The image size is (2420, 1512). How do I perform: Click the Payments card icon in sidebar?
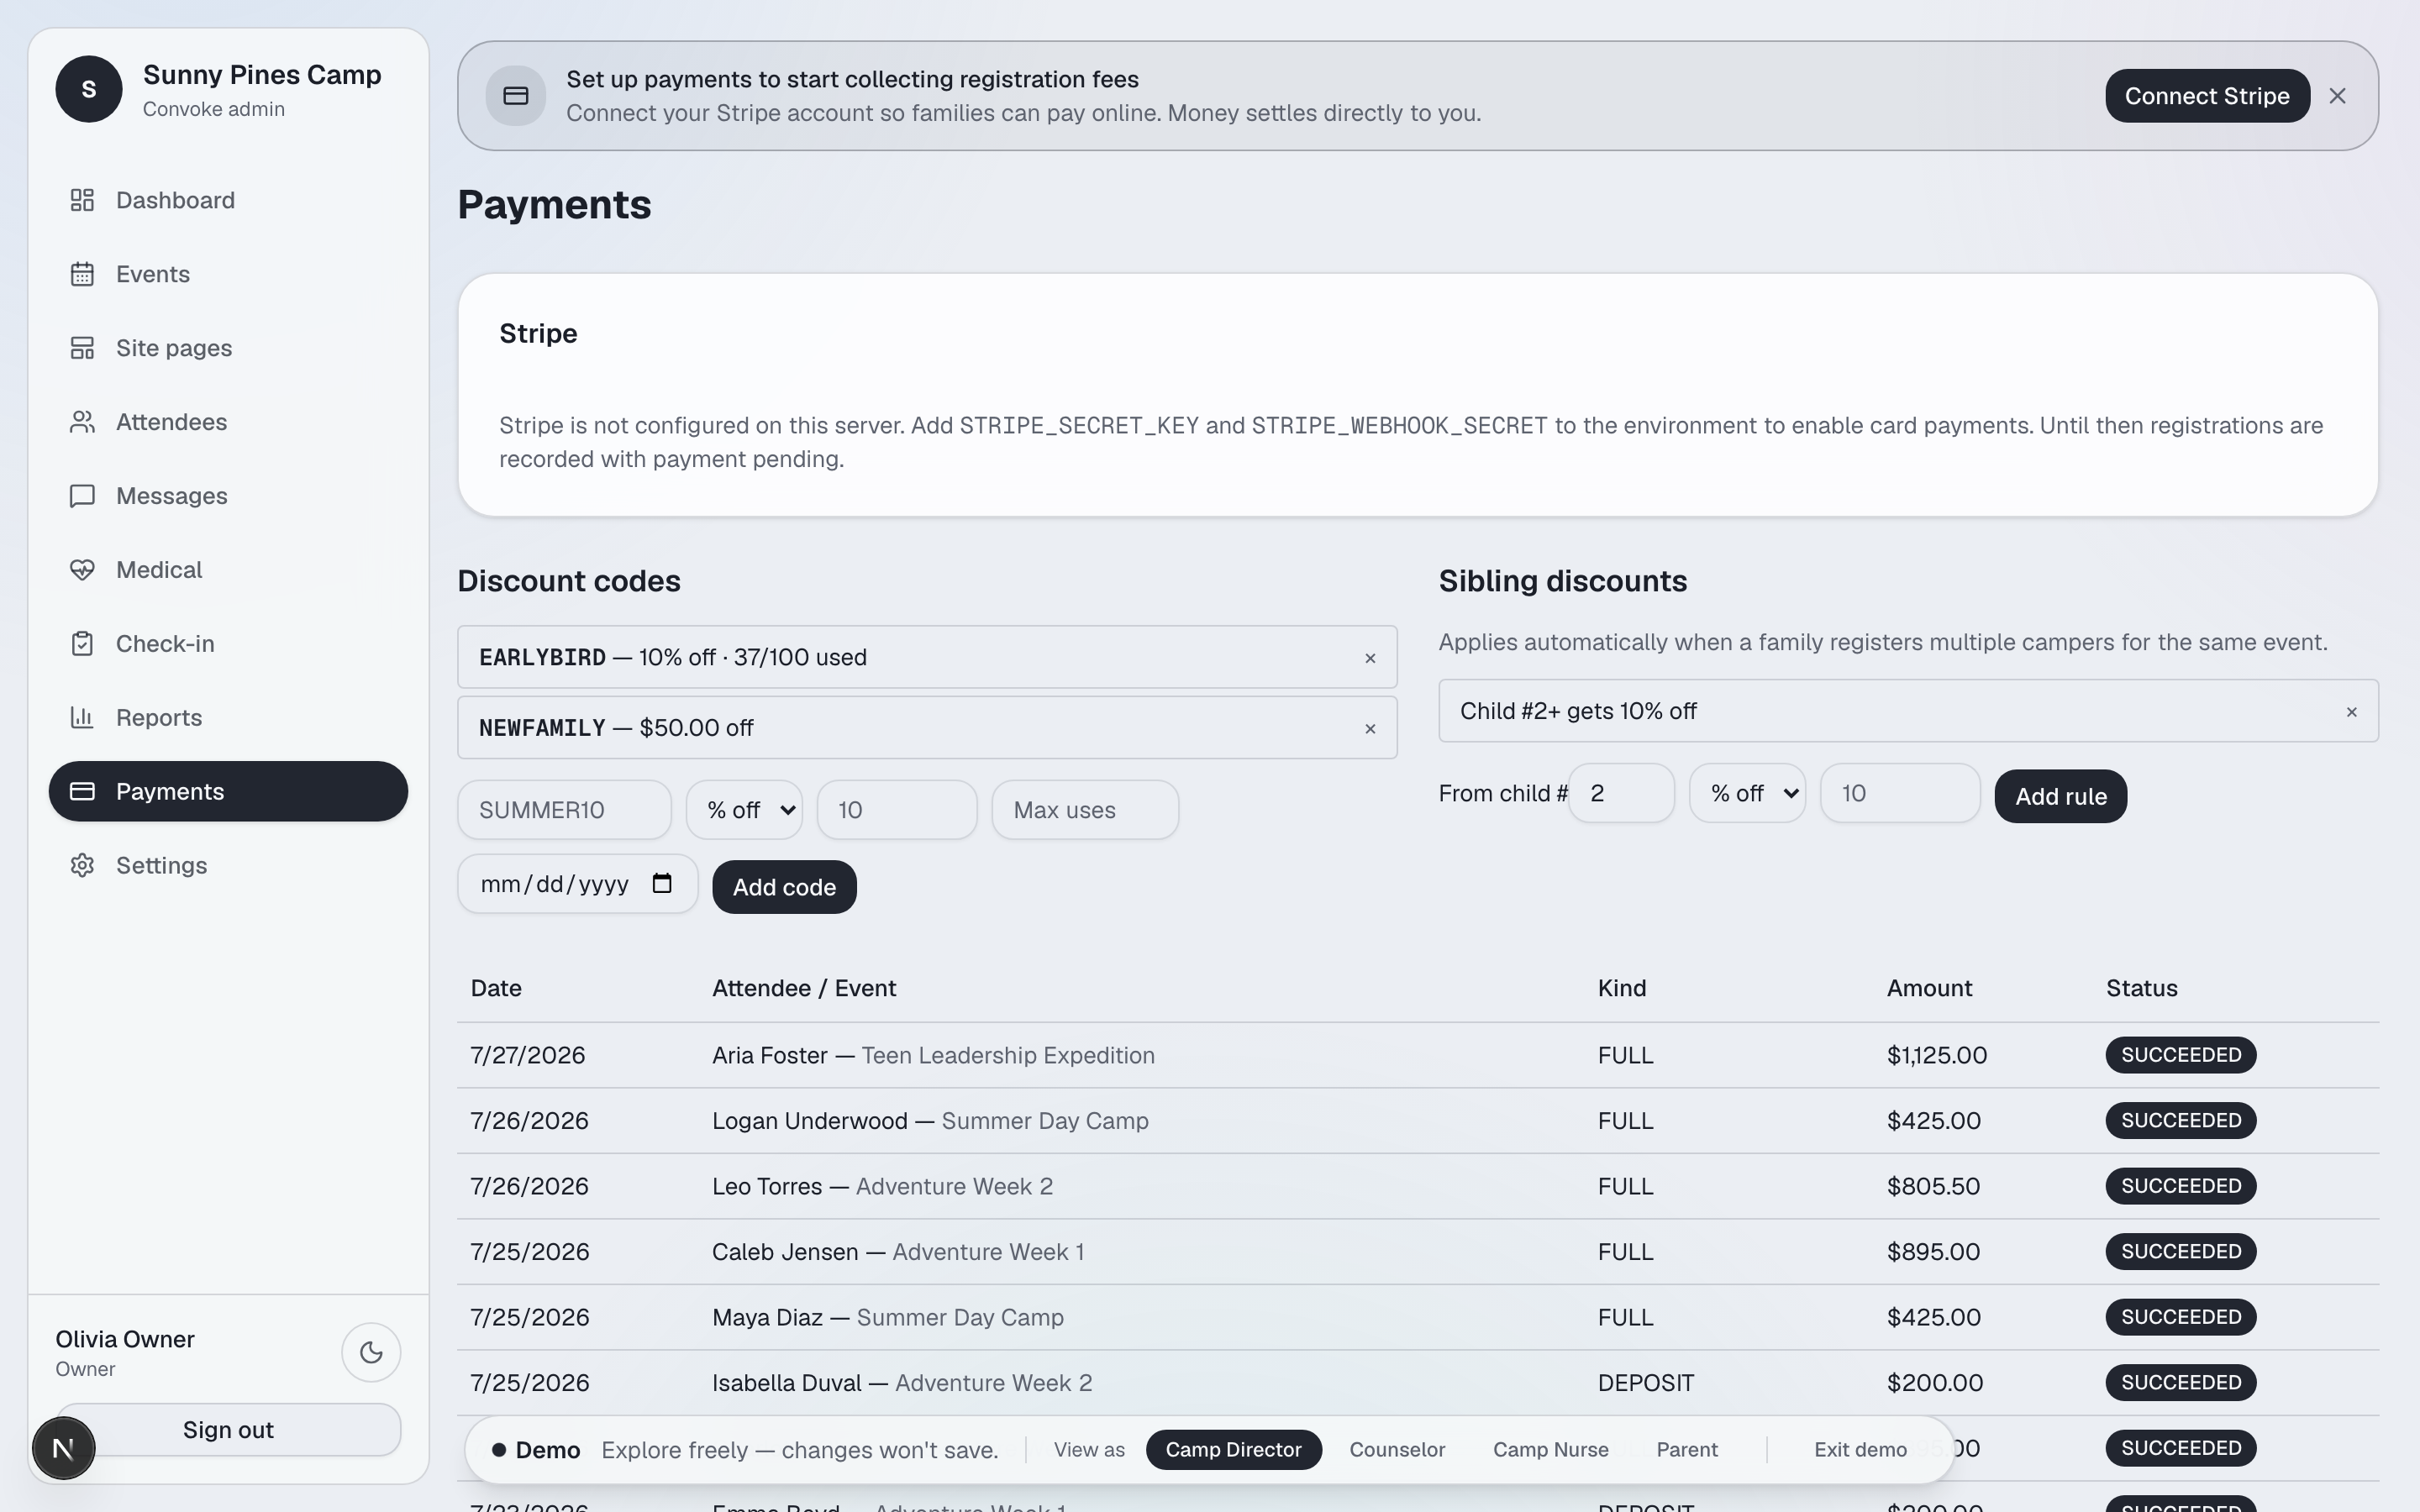point(82,791)
